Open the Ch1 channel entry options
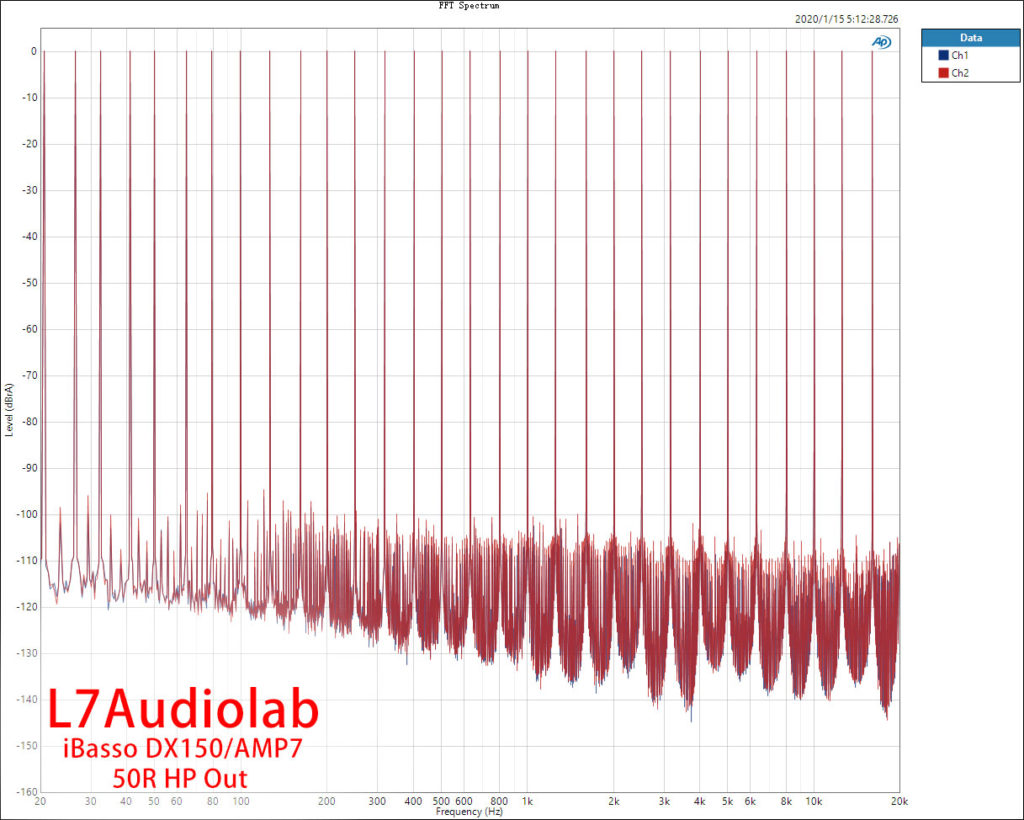Viewport: 1024px width, 820px height. coord(957,55)
